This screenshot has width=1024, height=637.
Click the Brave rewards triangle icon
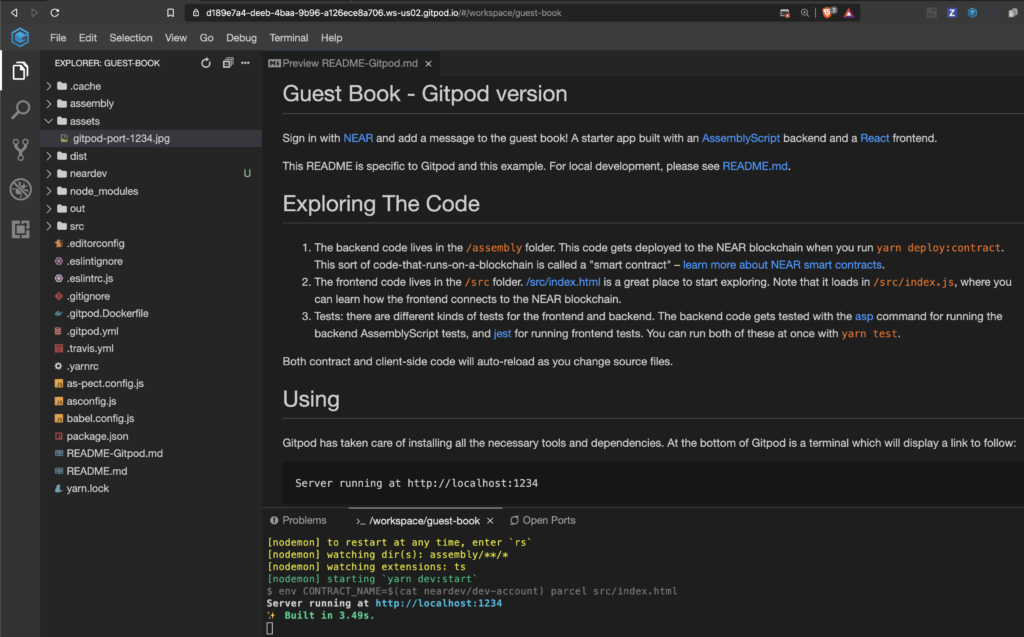tap(849, 12)
